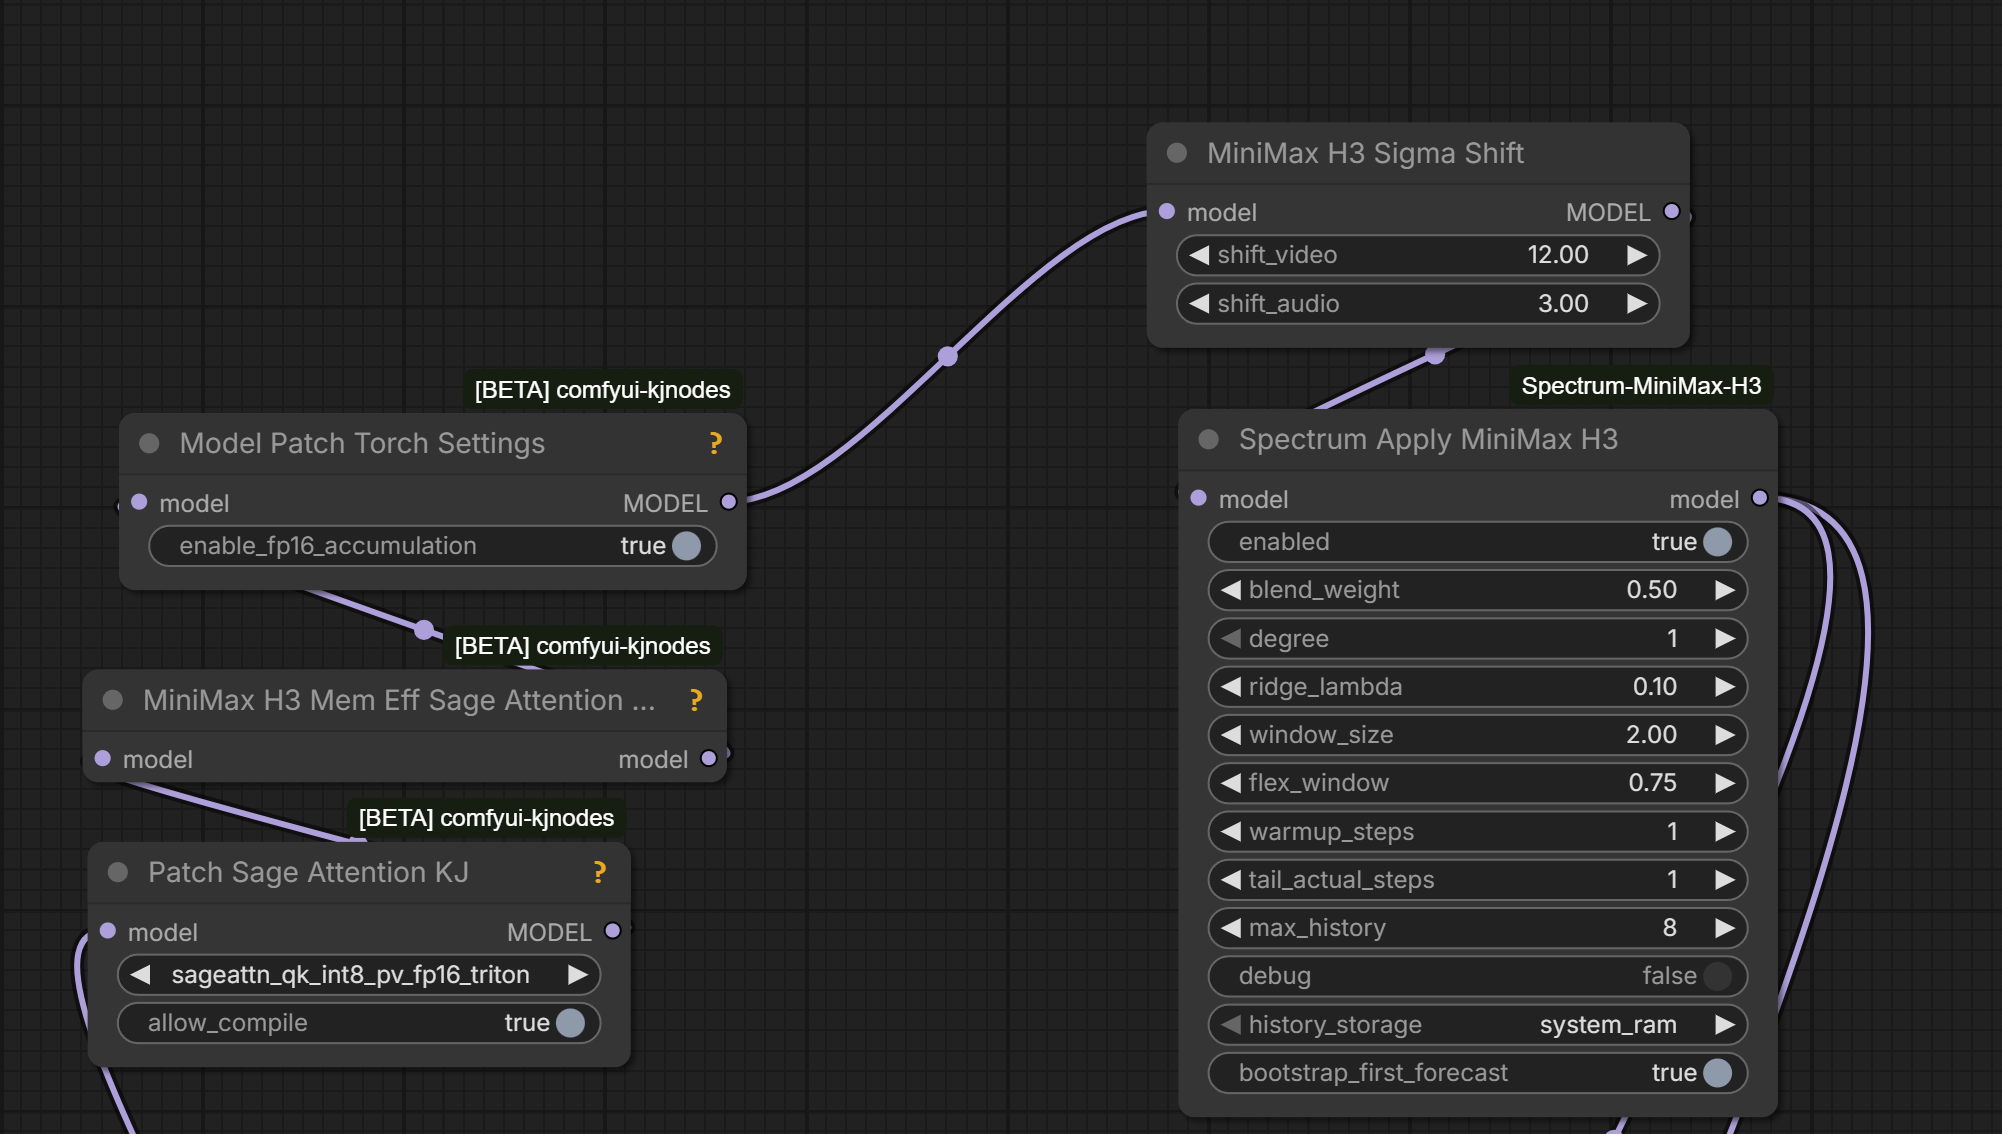
Task: Collapse the MiniMax H3 Mem Eff Sage Attention node
Action: [113, 700]
